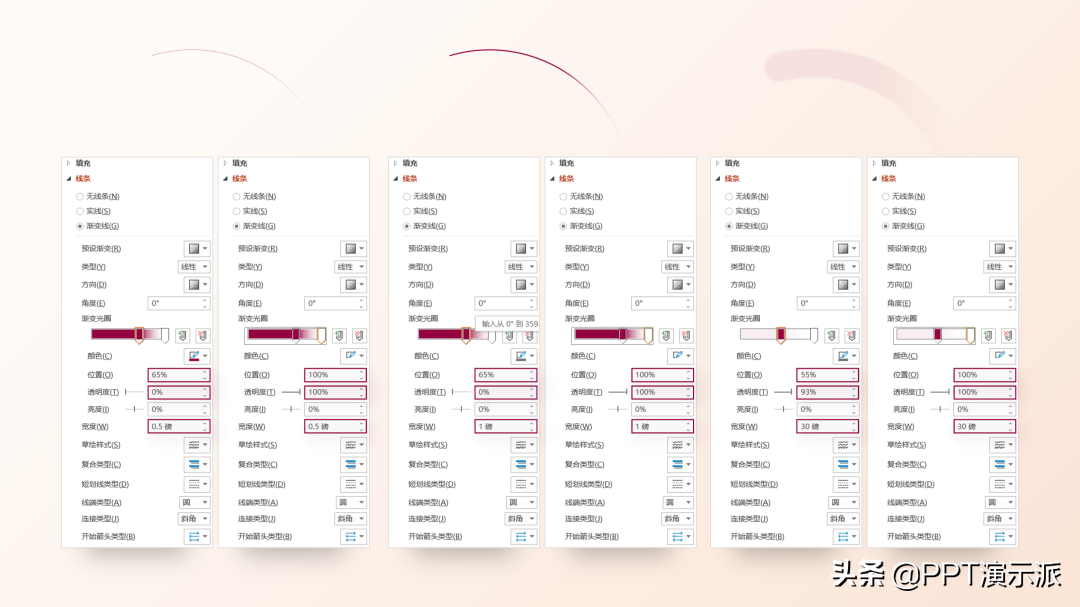Select gradient stop handle in first panel slider
Image resolution: width=1080 pixels, height=607 pixels.
[139, 336]
